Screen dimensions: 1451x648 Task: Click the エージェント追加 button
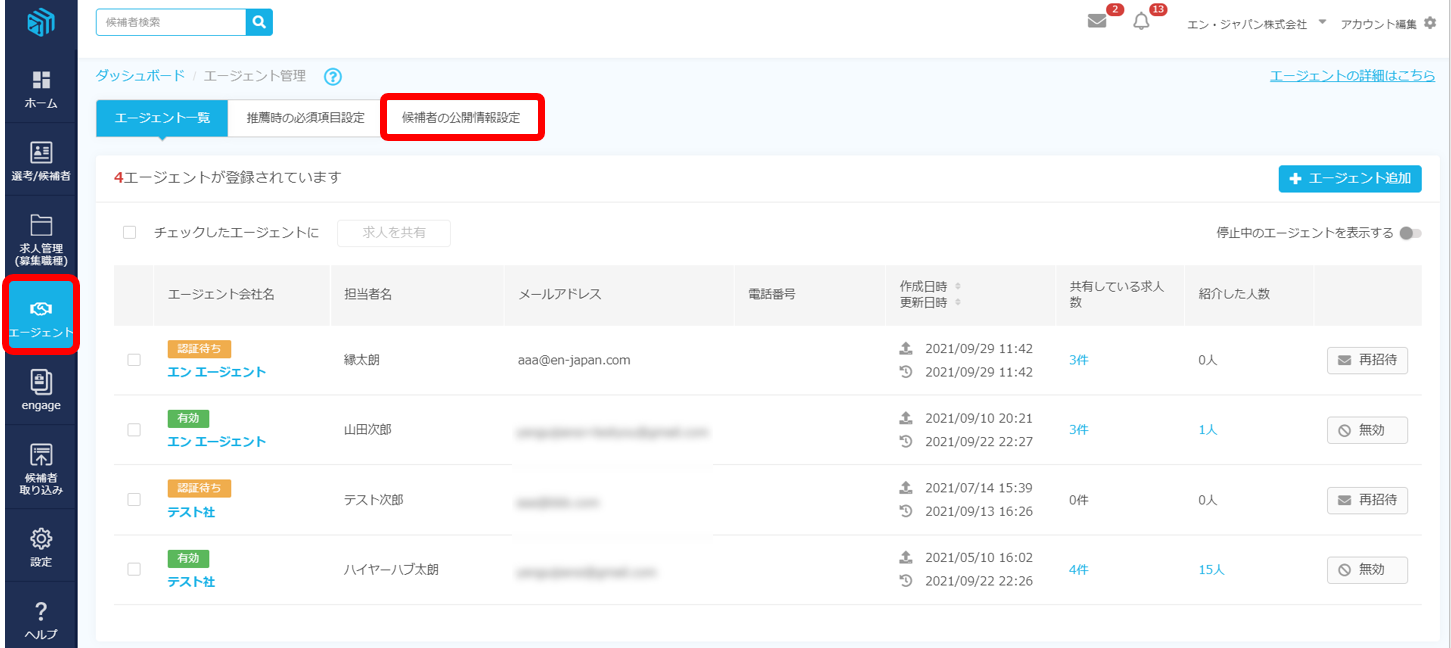tap(1349, 179)
